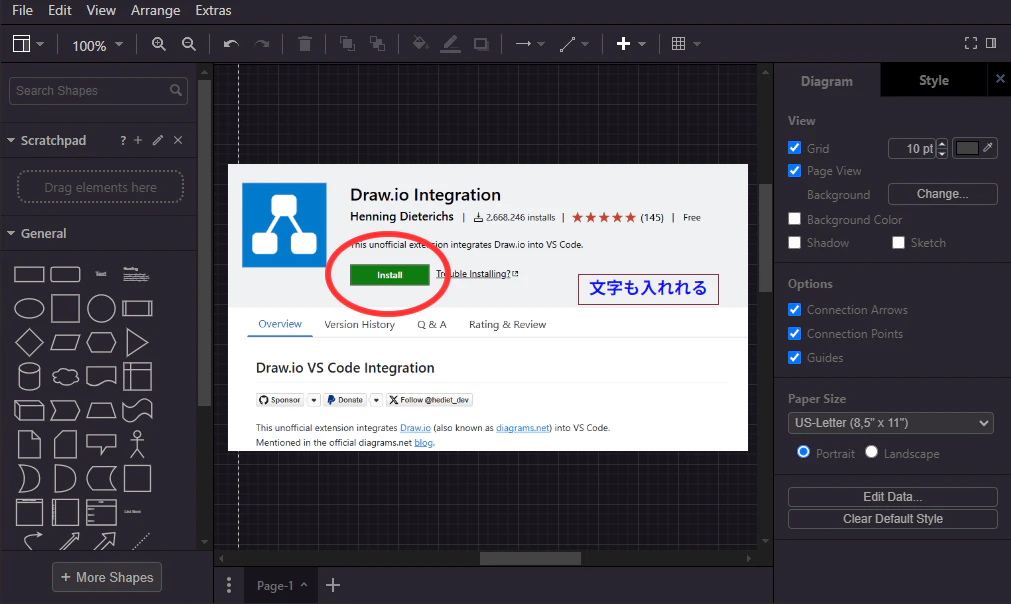The image size is (1011, 604).
Task: Open the page options dots menu
Action: pyautogui.click(x=229, y=585)
